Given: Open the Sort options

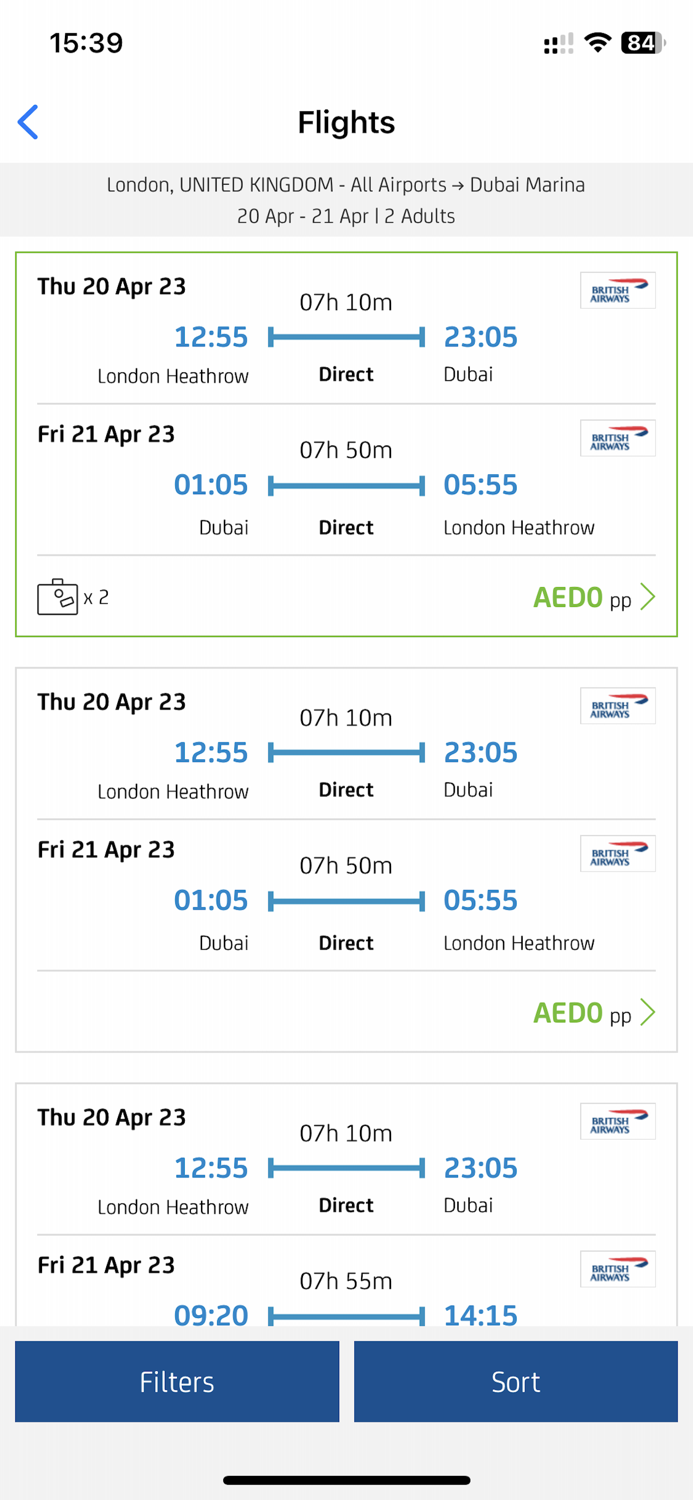Looking at the screenshot, I should tap(515, 1381).
